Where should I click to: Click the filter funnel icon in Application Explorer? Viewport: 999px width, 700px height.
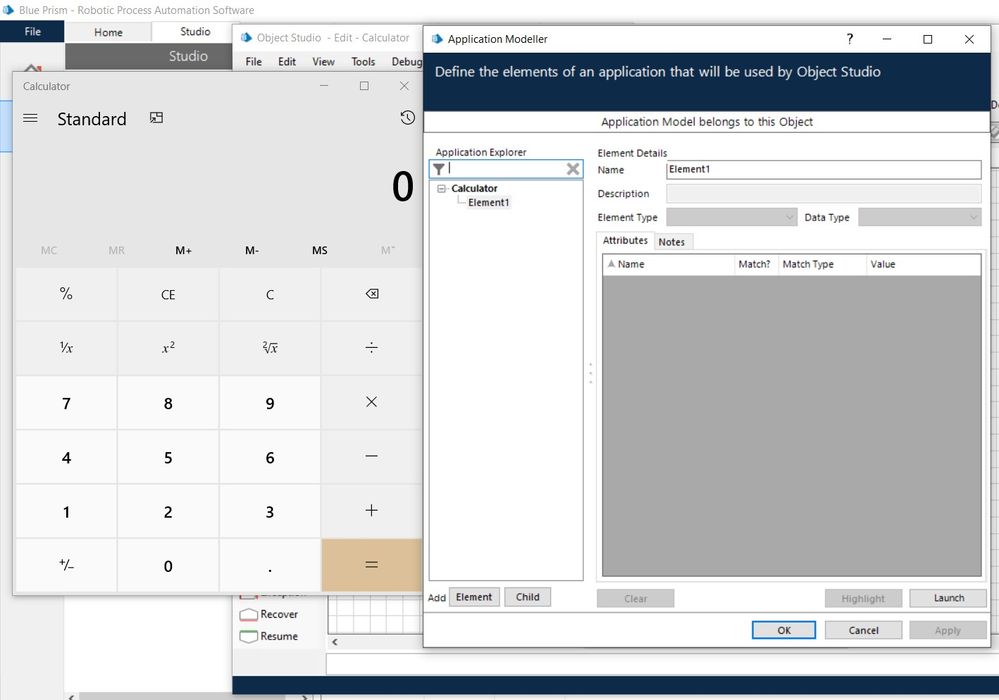pos(439,169)
